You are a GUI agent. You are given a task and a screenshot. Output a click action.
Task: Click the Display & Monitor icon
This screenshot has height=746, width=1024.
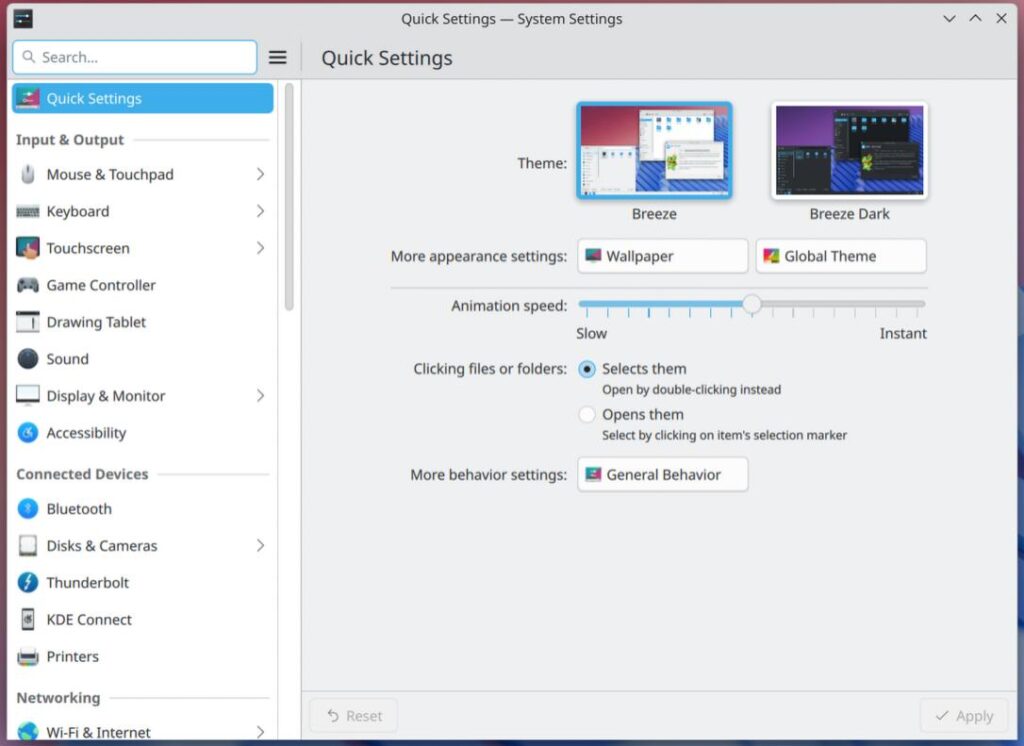coord(27,396)
